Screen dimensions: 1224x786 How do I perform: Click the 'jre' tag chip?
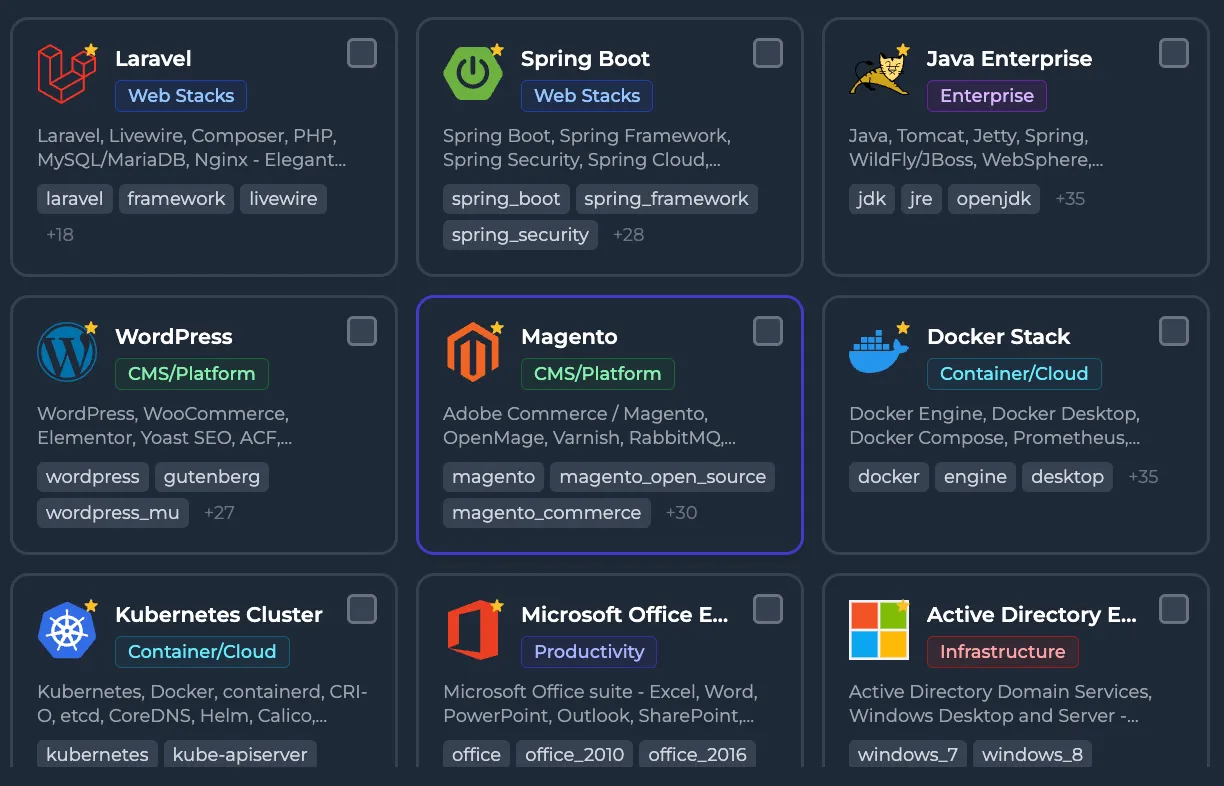921,199
